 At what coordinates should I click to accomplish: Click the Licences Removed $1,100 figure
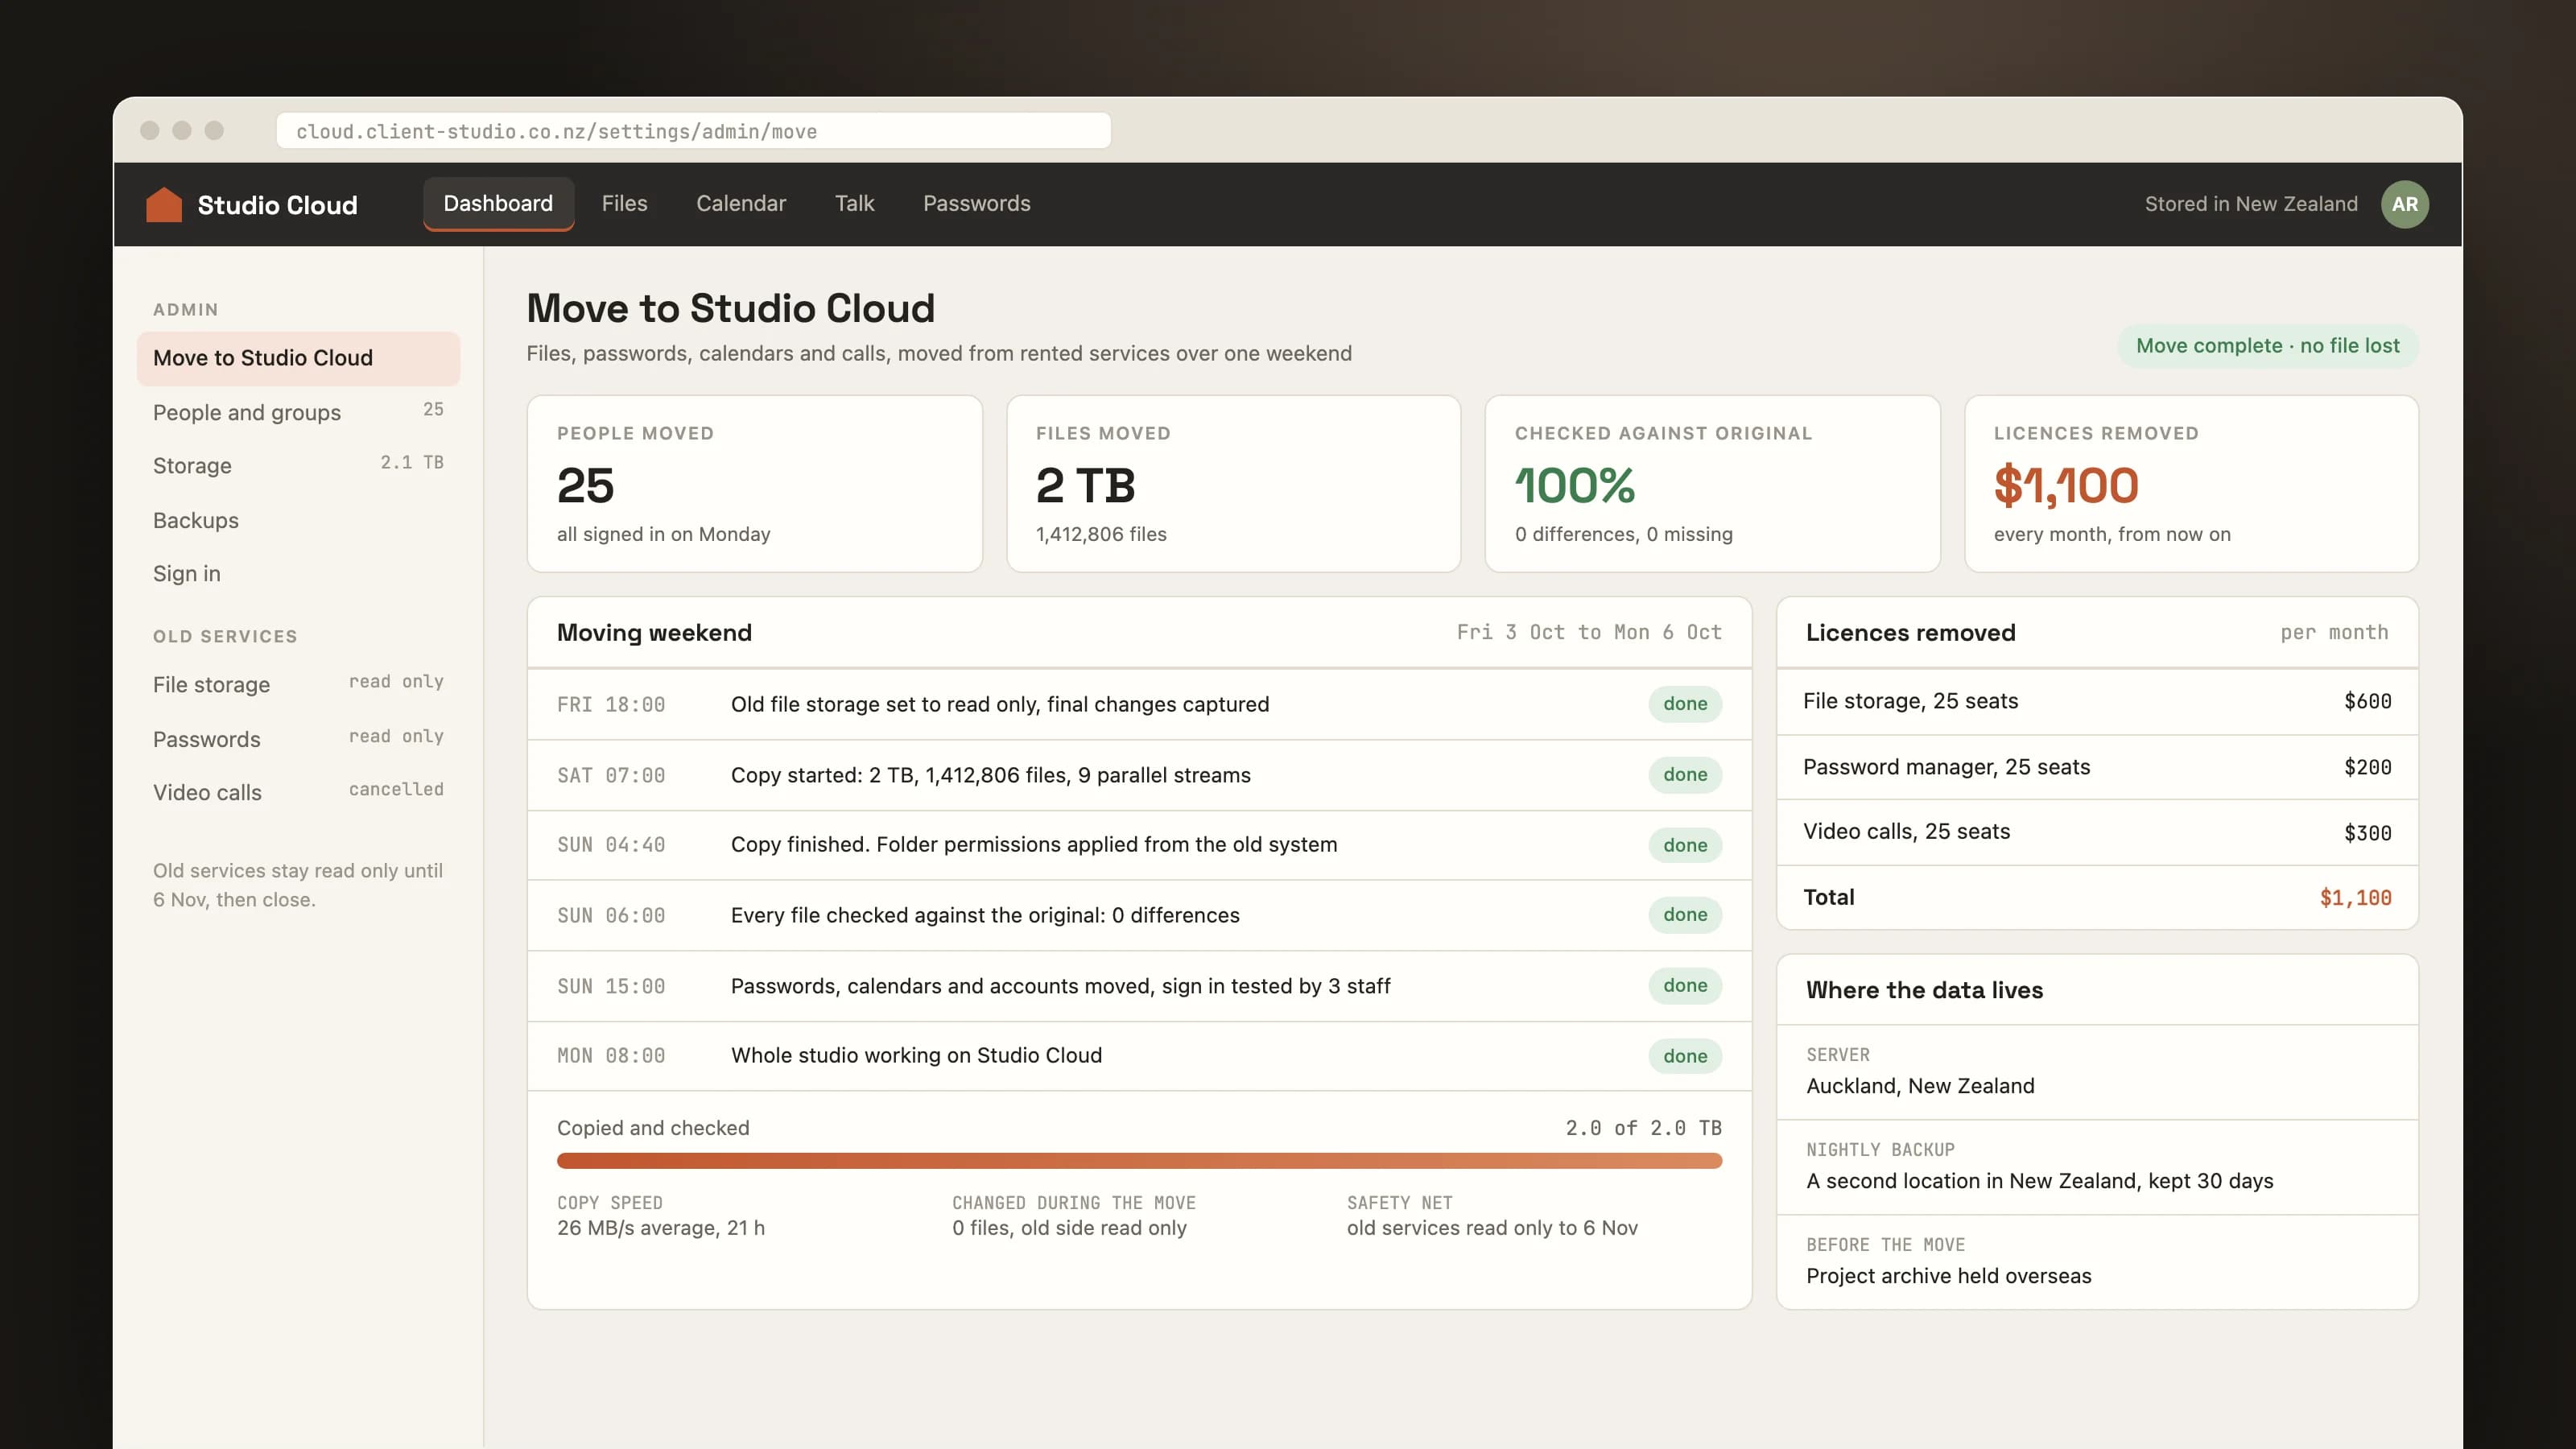click(x=2066, y=486)
